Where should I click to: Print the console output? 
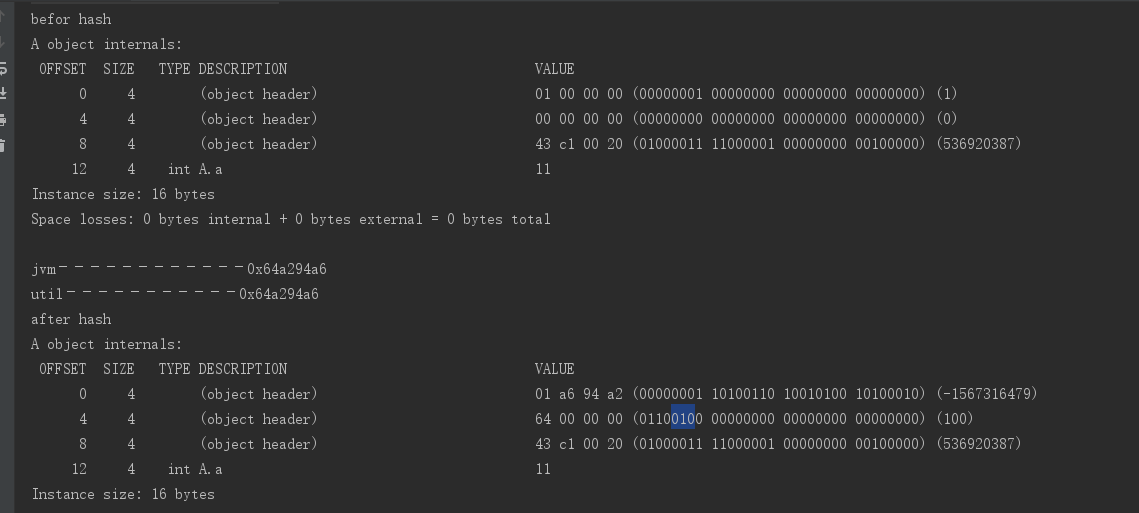click(3, 119)
